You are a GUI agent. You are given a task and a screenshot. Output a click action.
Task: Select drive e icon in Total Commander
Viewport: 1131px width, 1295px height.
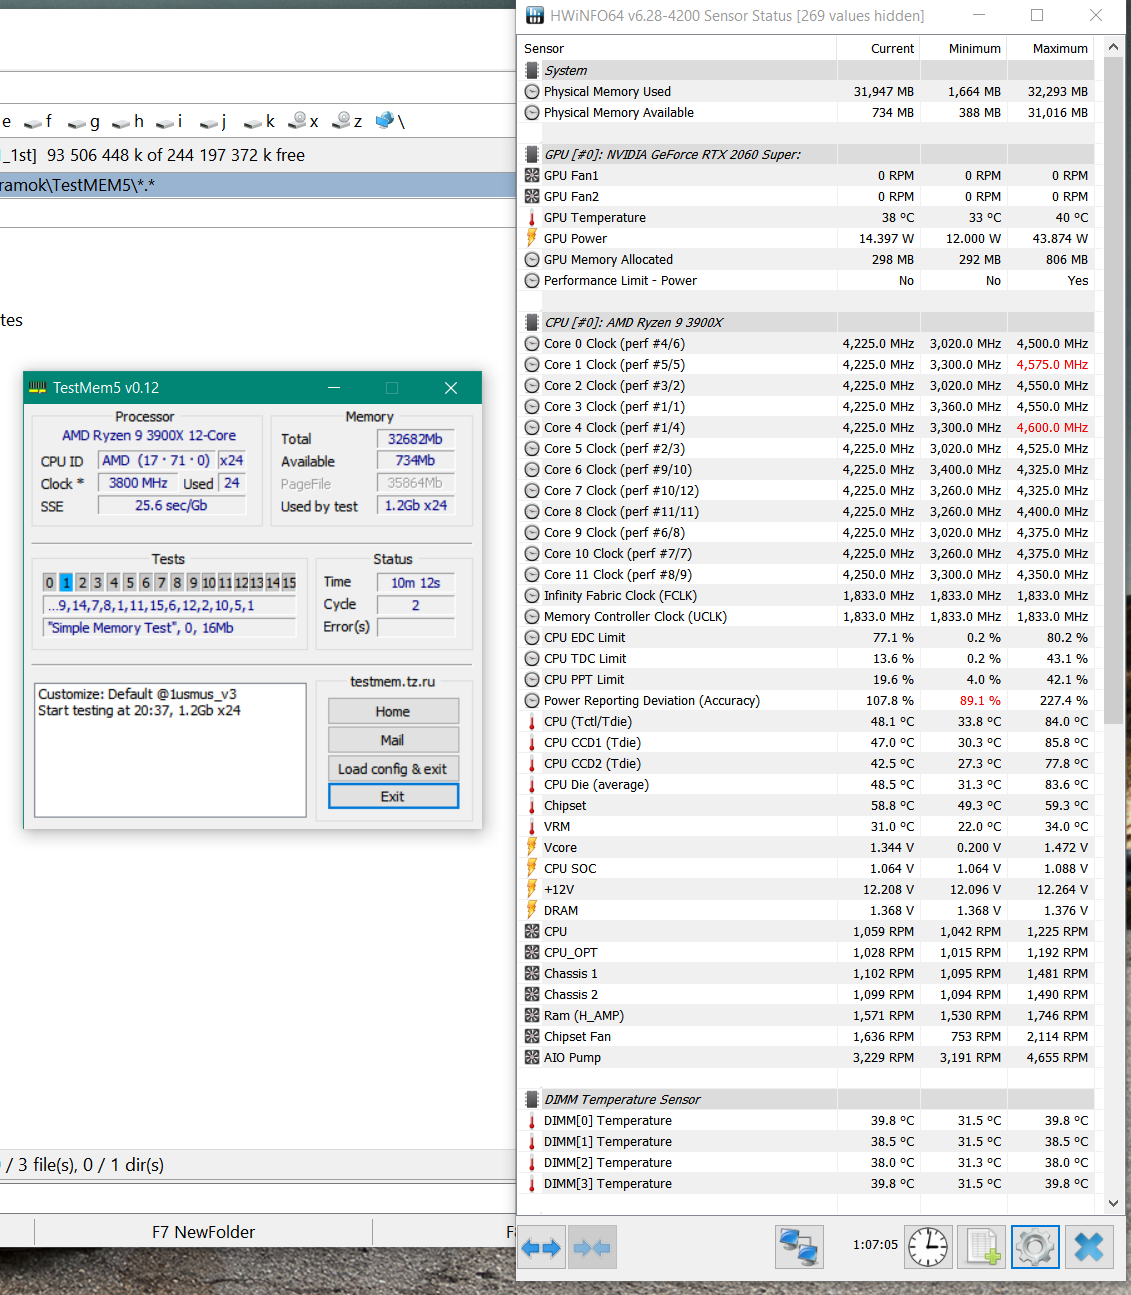point(6,122)
